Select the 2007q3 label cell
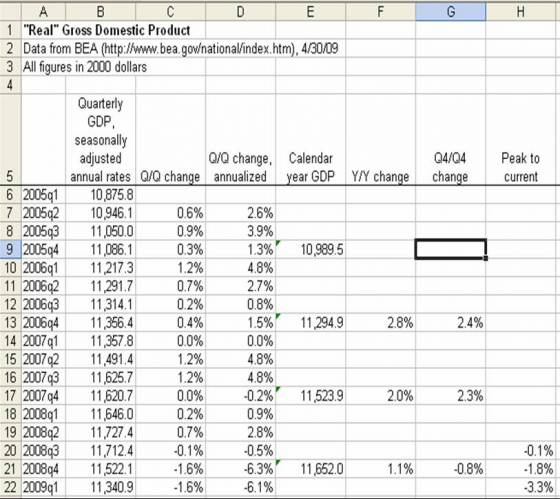The image size is (560, 499). [43, 377]
